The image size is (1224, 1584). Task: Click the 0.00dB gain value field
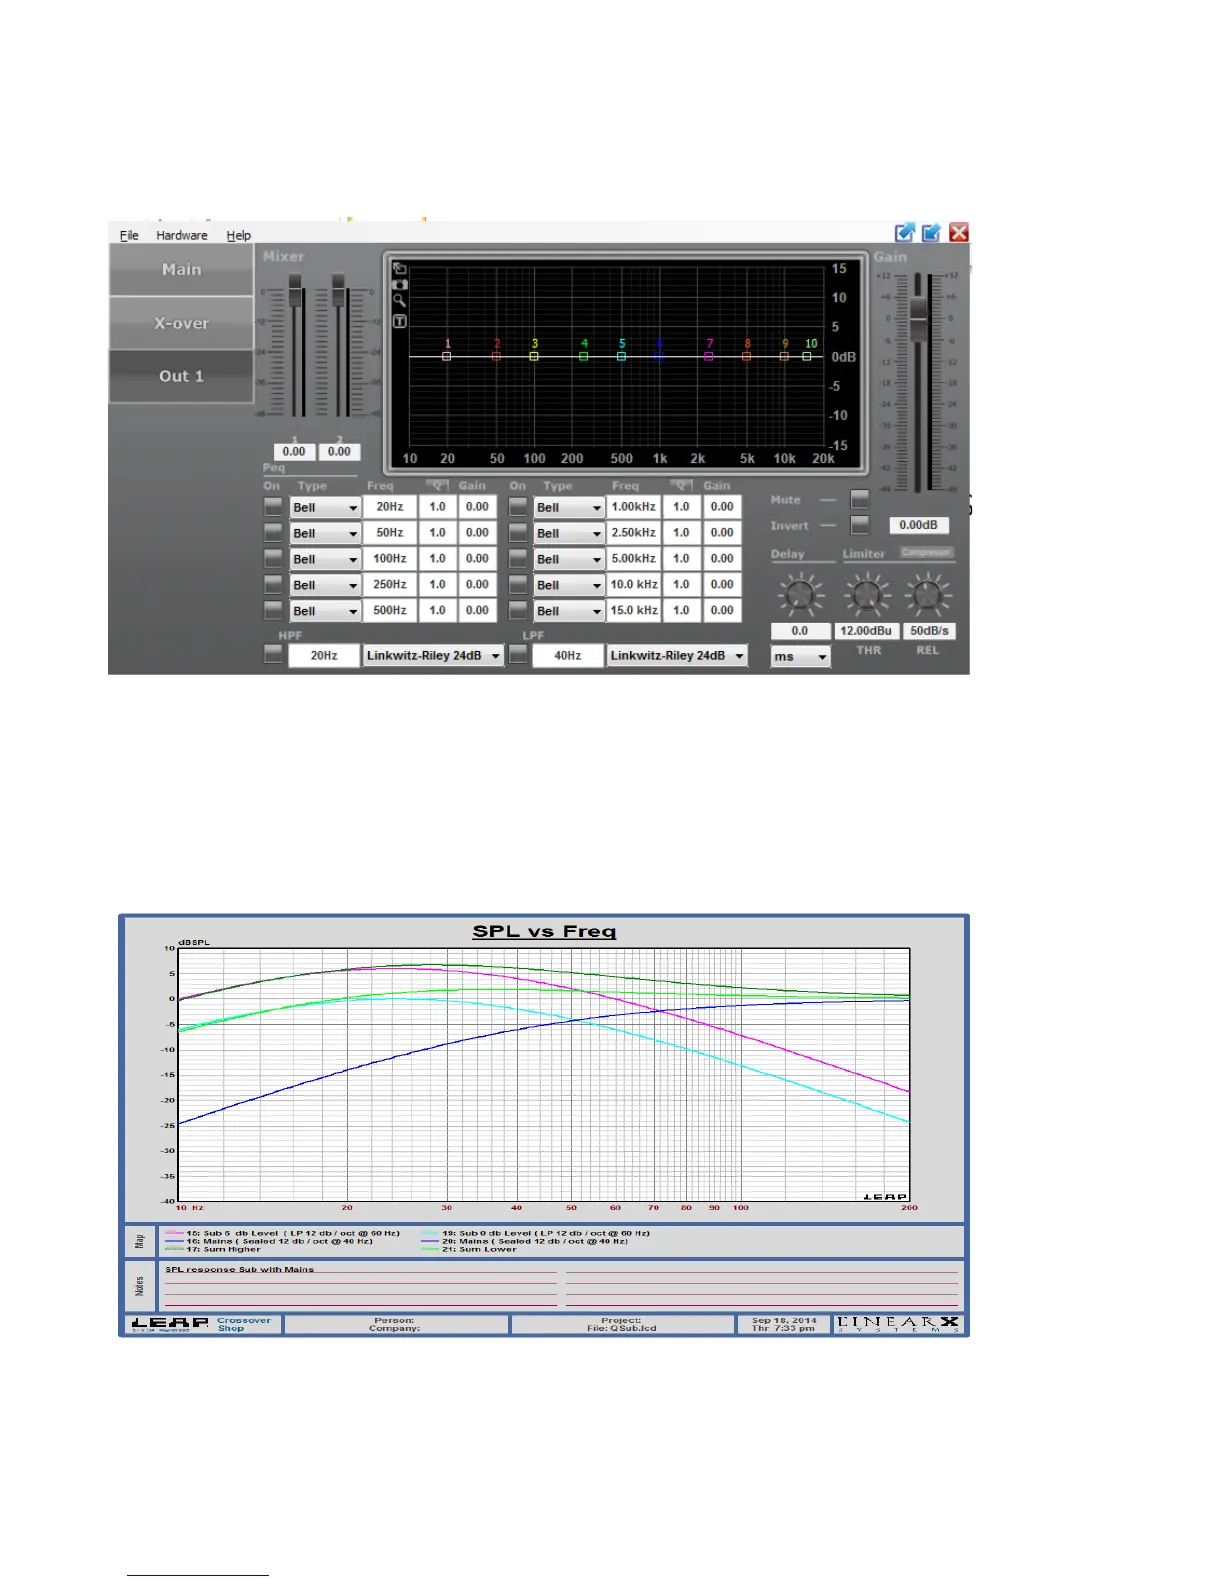point(918,525)
